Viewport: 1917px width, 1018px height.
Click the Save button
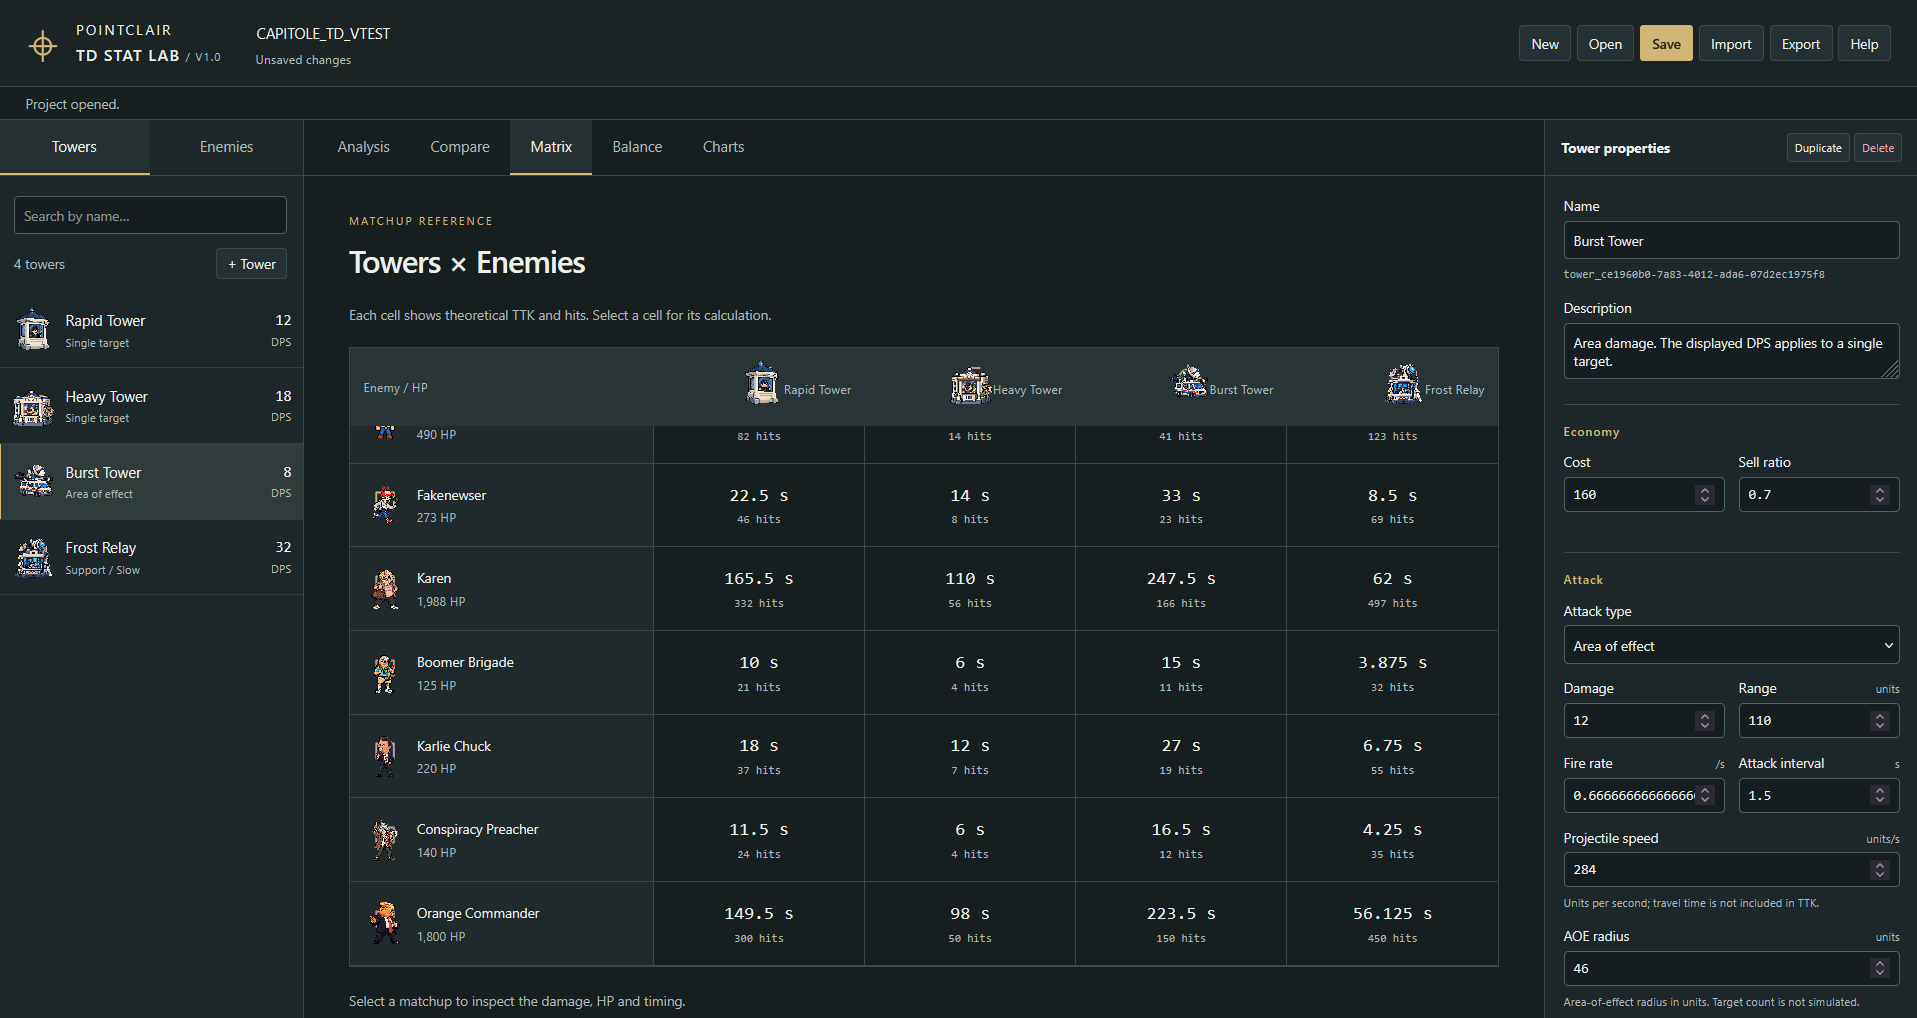coord(1666,44)
